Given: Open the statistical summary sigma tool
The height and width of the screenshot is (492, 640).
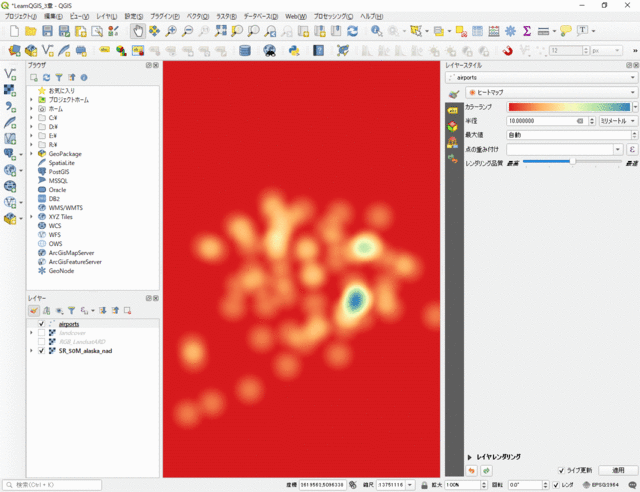Looking at the screenshot, I should coord(526,31).
